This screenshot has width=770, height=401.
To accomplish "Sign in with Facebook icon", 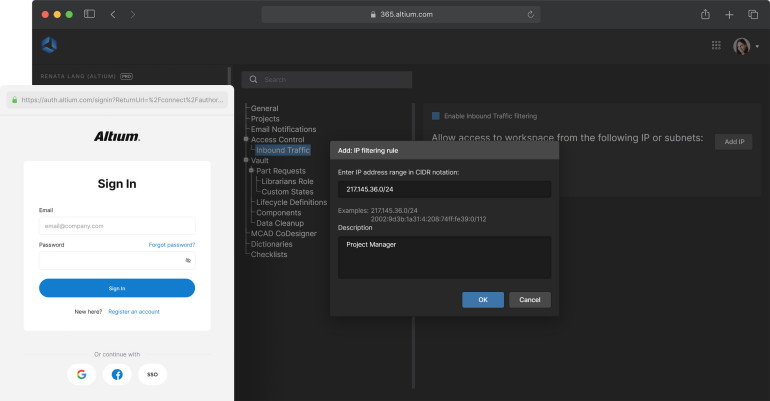I will tap(117, 374).
